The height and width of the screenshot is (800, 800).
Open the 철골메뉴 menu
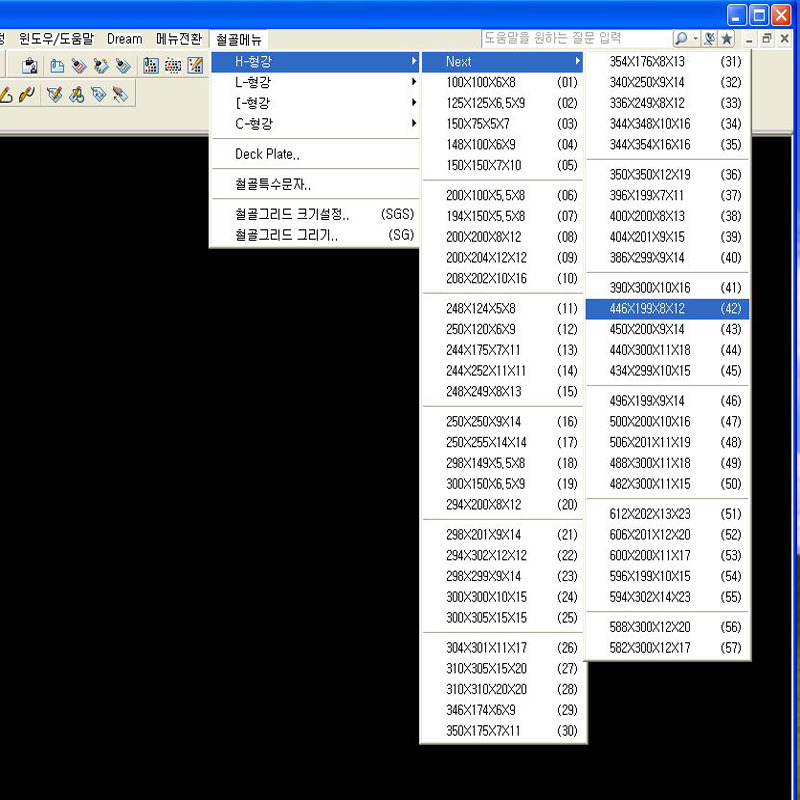pyautogui.click(x=239, y=39)
